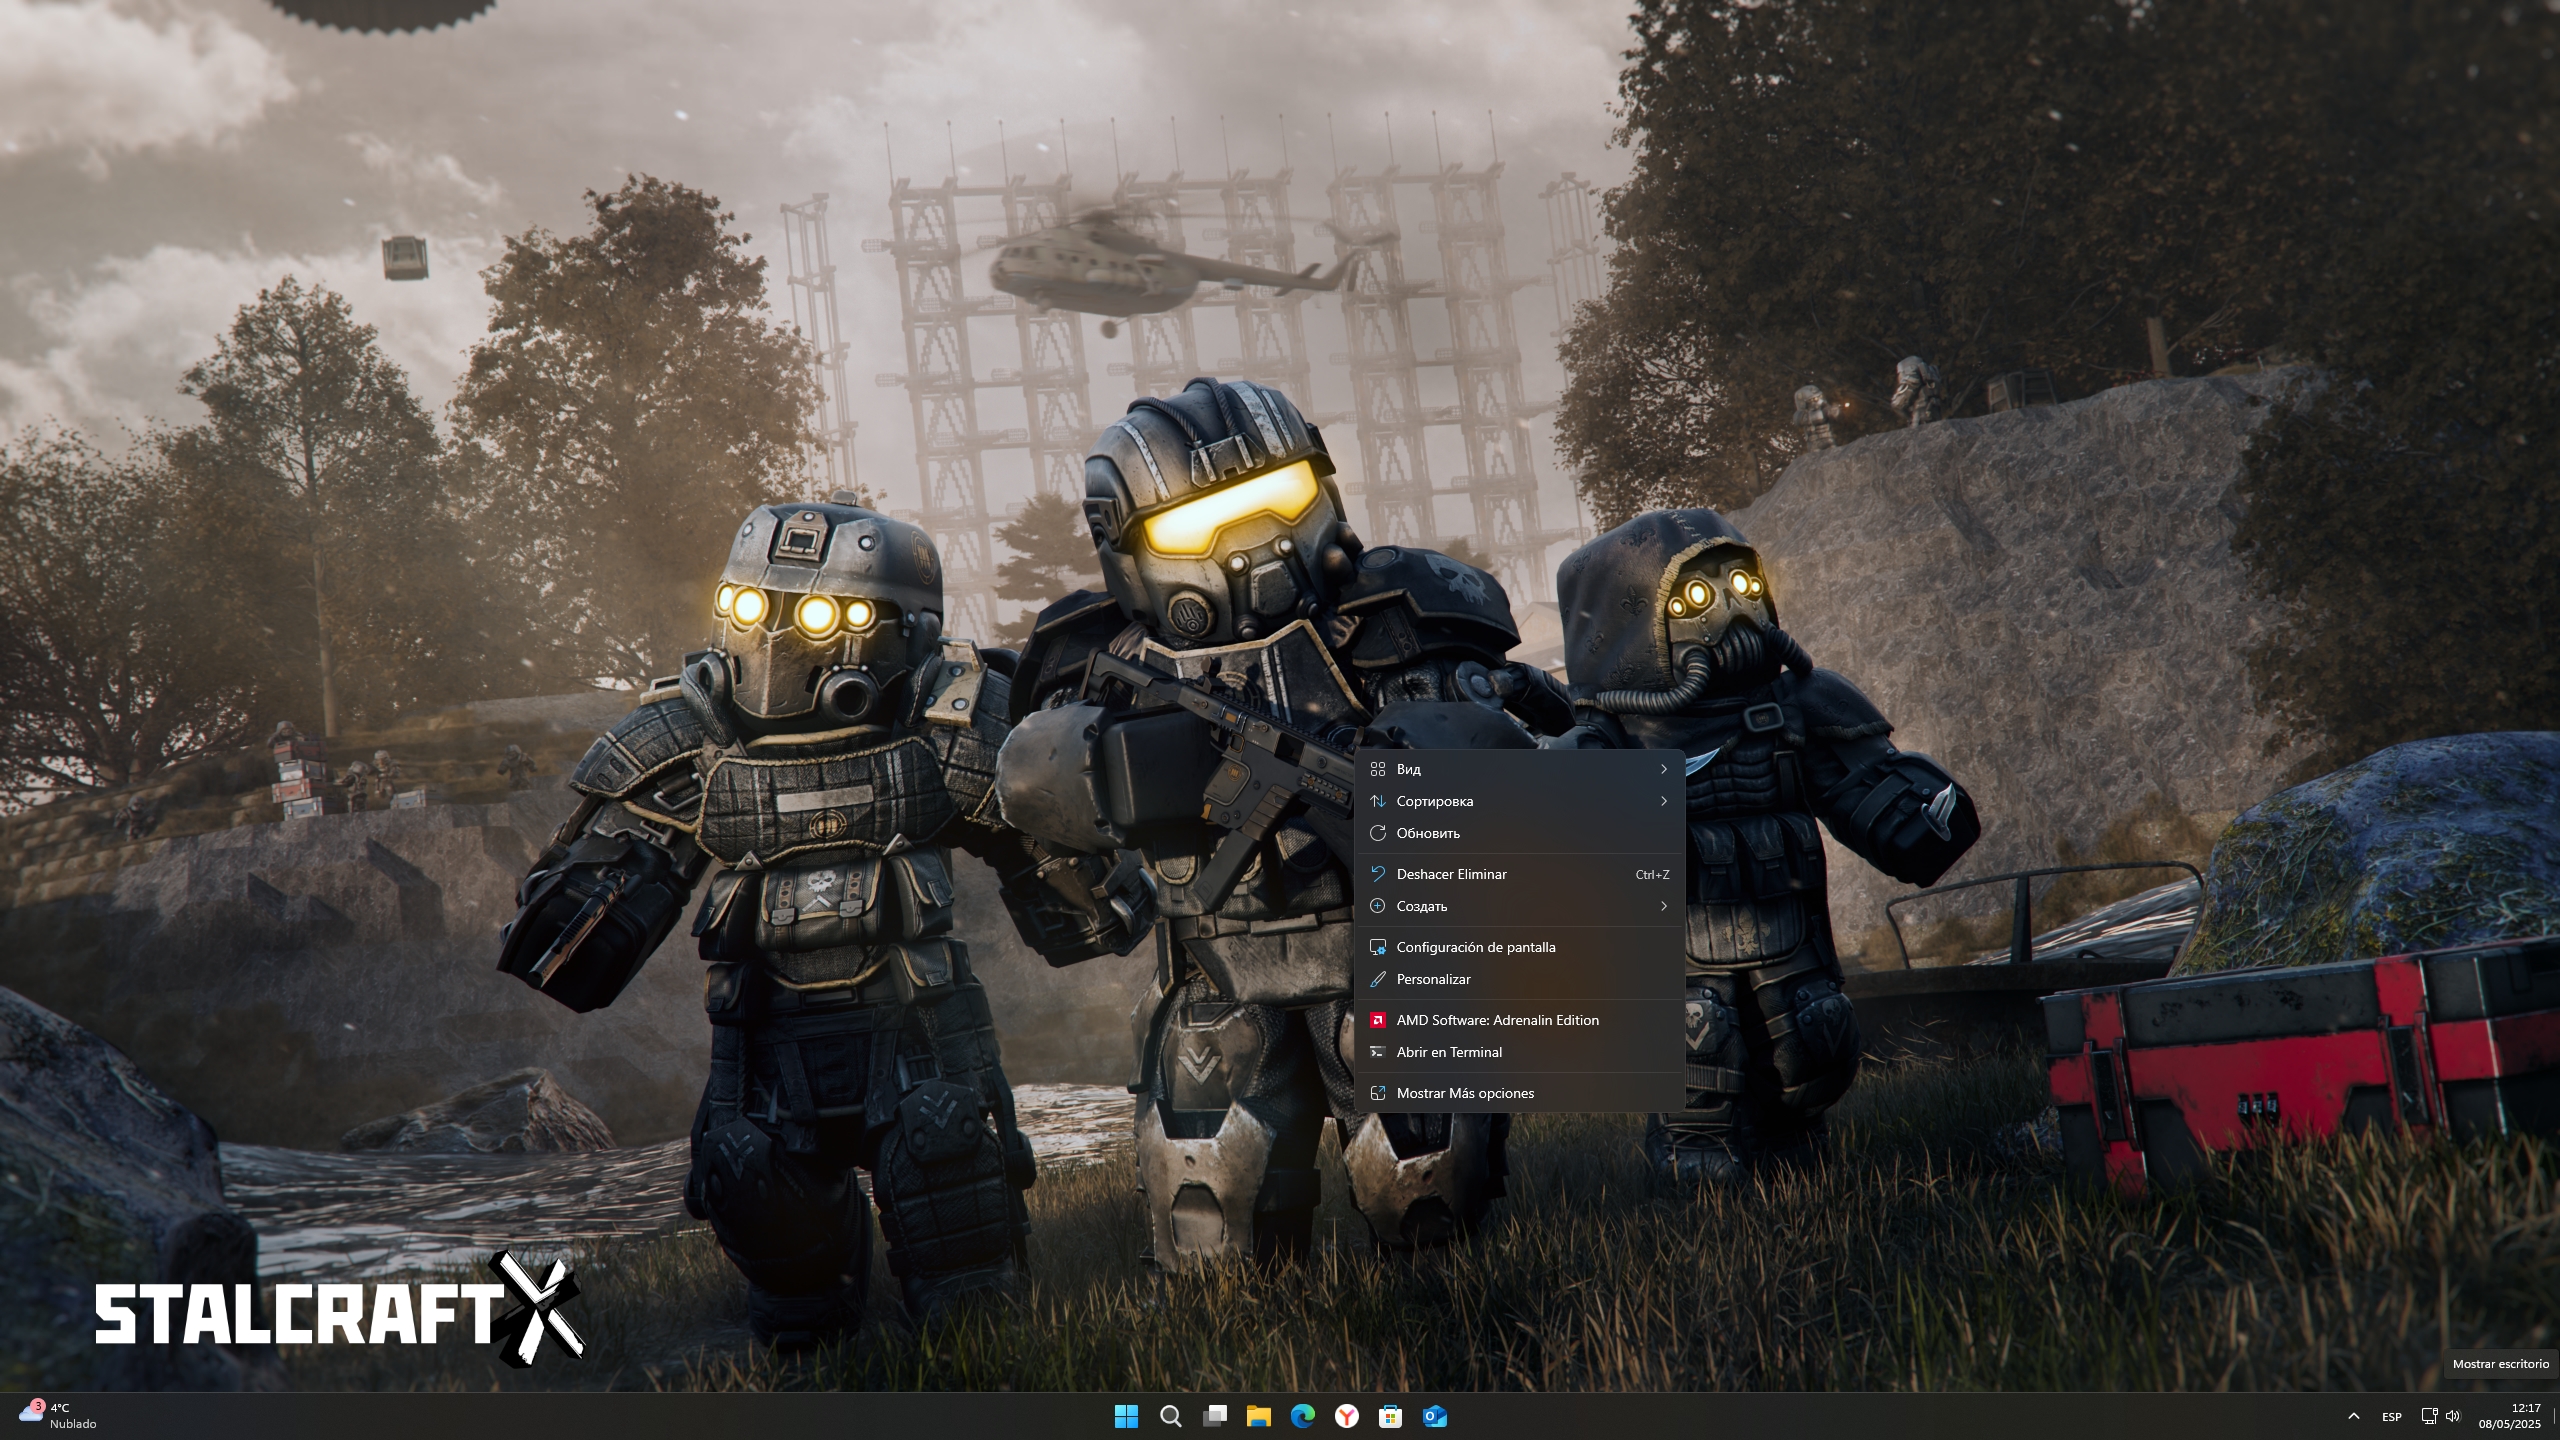Click the expand icon beside Mostrar Más opciones
Image resolution: width=2560 pixels, height=1440 pixels.
(1377, 1093)
